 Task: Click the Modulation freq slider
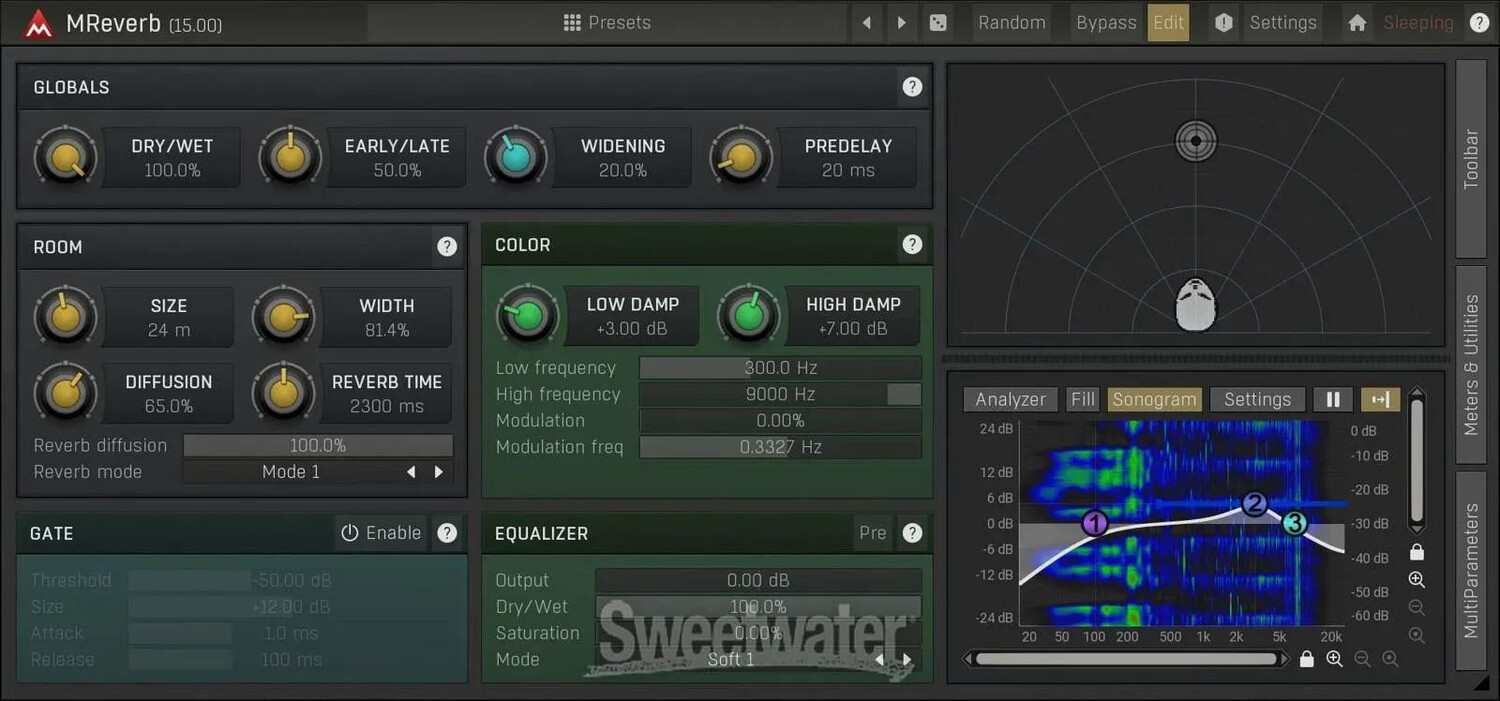780,447
